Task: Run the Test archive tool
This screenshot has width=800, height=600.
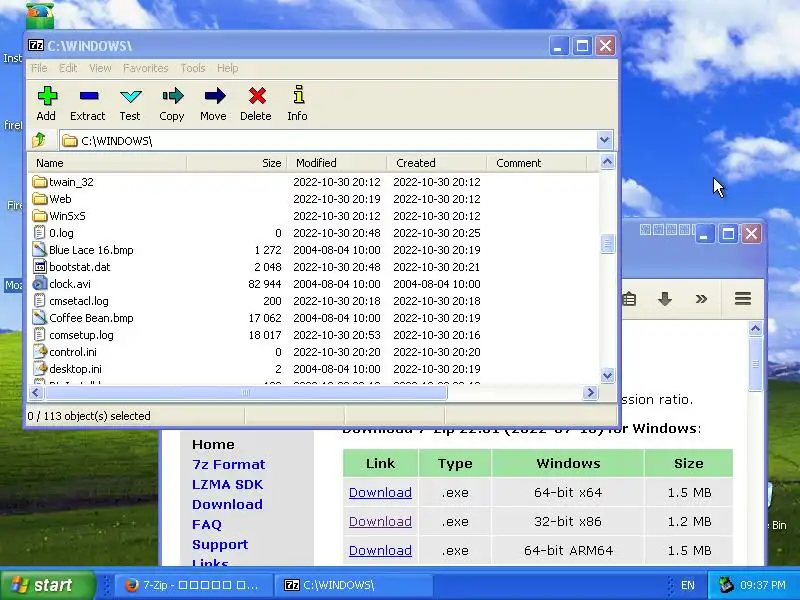Action: 131,96
